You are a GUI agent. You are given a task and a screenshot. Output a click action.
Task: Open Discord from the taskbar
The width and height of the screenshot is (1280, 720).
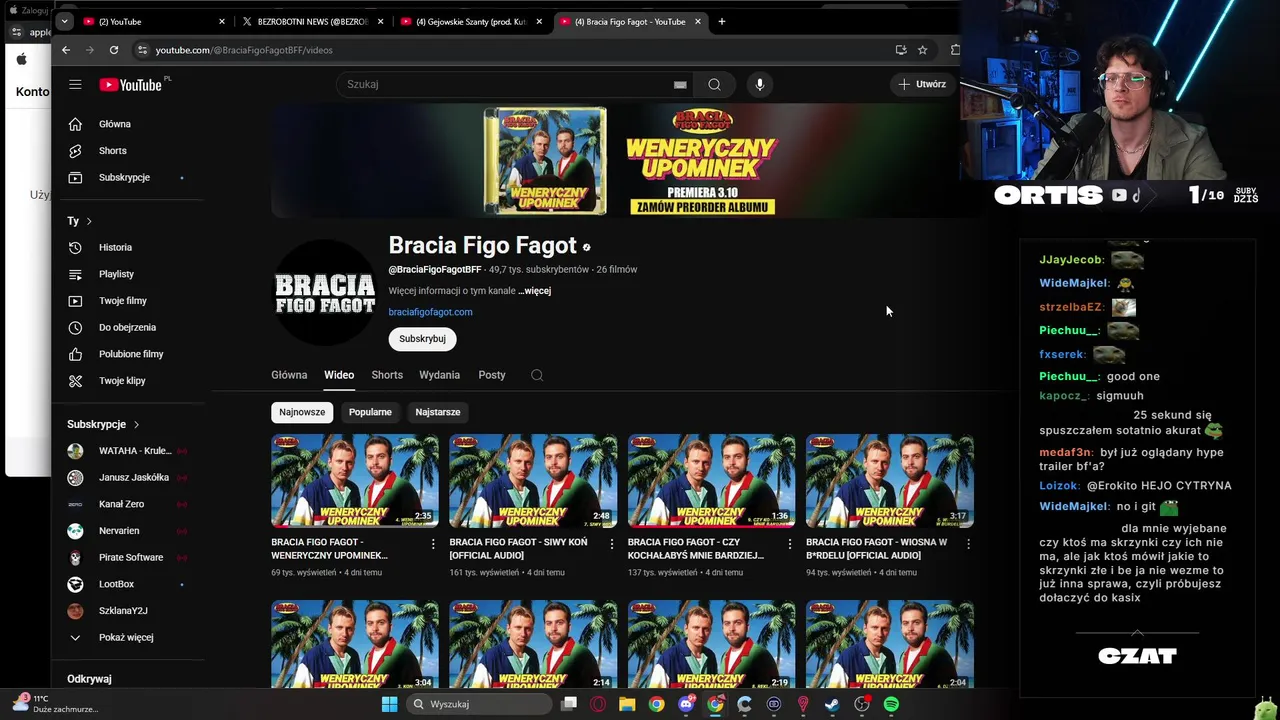(x=686, y=704)
